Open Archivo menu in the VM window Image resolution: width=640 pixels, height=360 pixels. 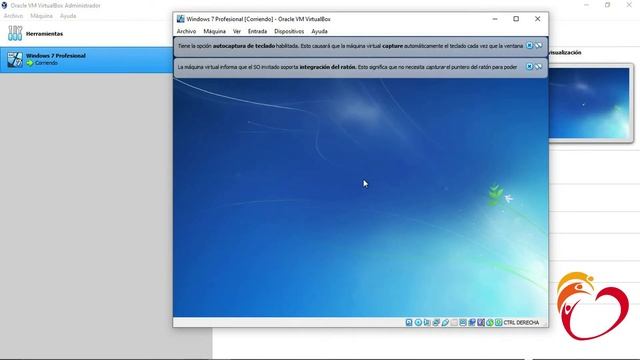[x=186, y=31]
